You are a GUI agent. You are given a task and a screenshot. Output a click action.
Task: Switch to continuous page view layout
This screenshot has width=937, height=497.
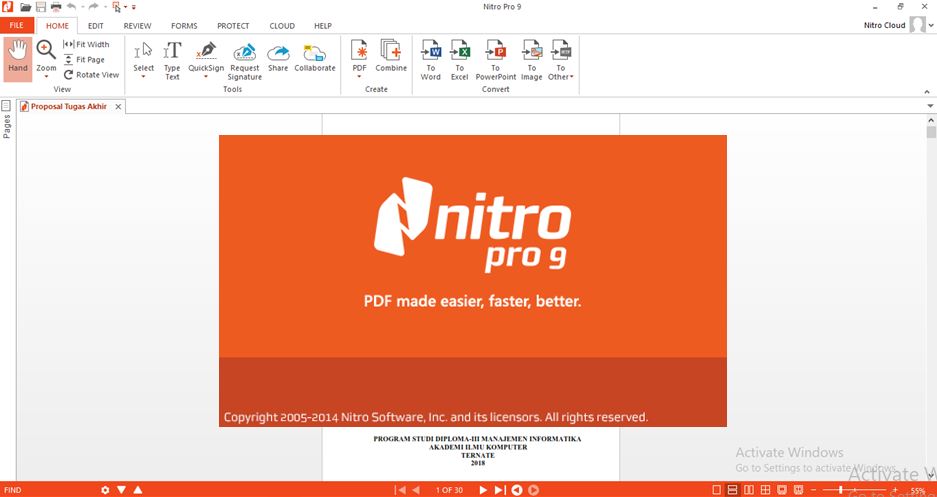coord(733,490)
